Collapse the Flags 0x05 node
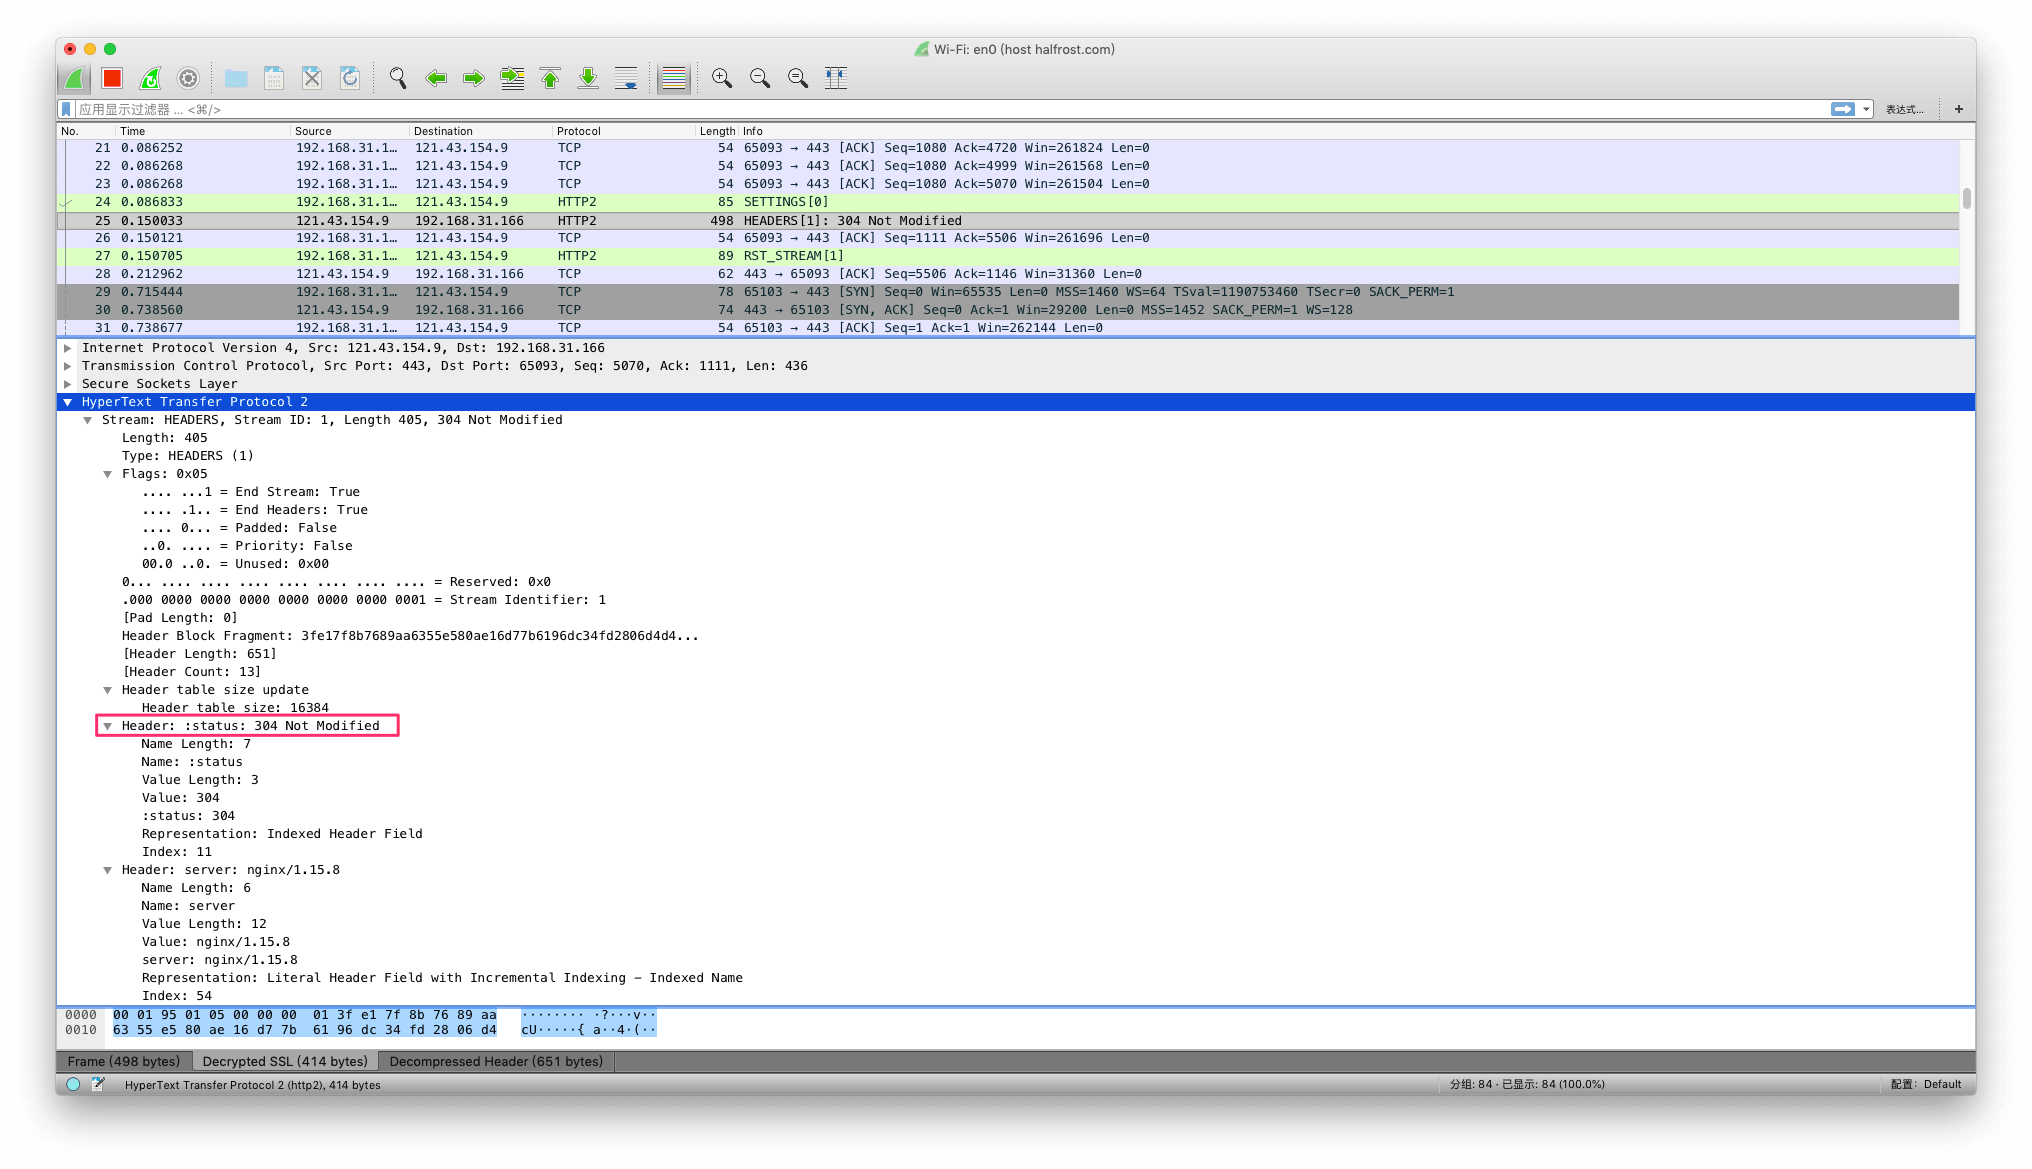The height and width of the screenshot is (1169, 2032). [107, 474]
